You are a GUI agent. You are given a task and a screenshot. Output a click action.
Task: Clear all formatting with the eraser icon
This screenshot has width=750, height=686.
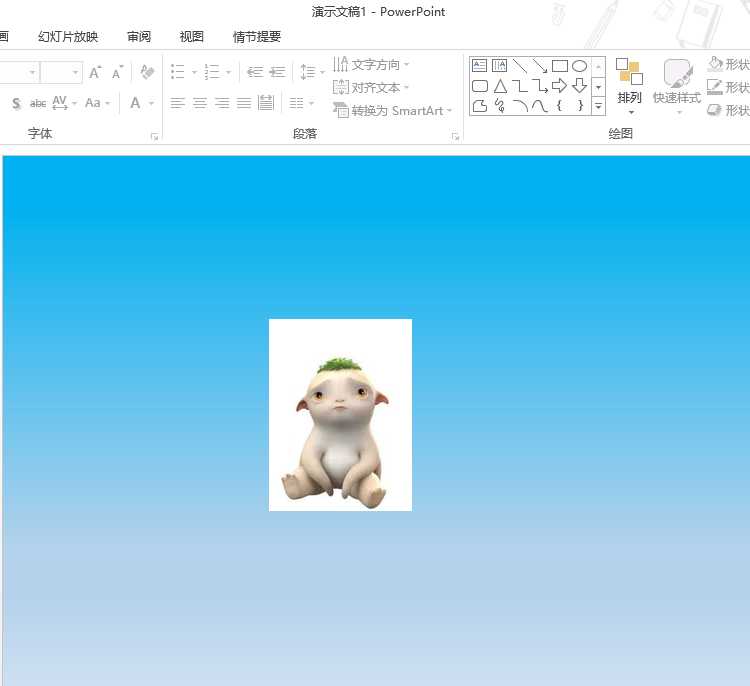pyautogui.click(x=147, y=72)
